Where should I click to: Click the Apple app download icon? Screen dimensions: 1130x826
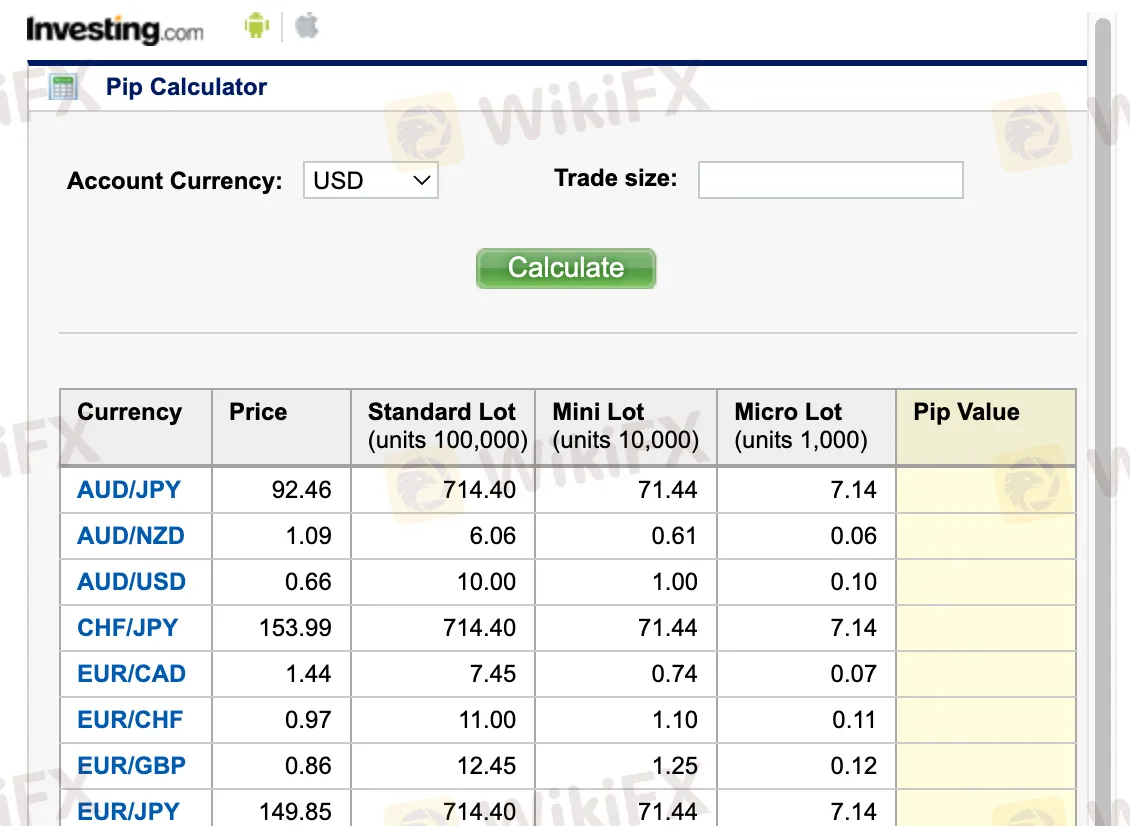click(306, 26)
